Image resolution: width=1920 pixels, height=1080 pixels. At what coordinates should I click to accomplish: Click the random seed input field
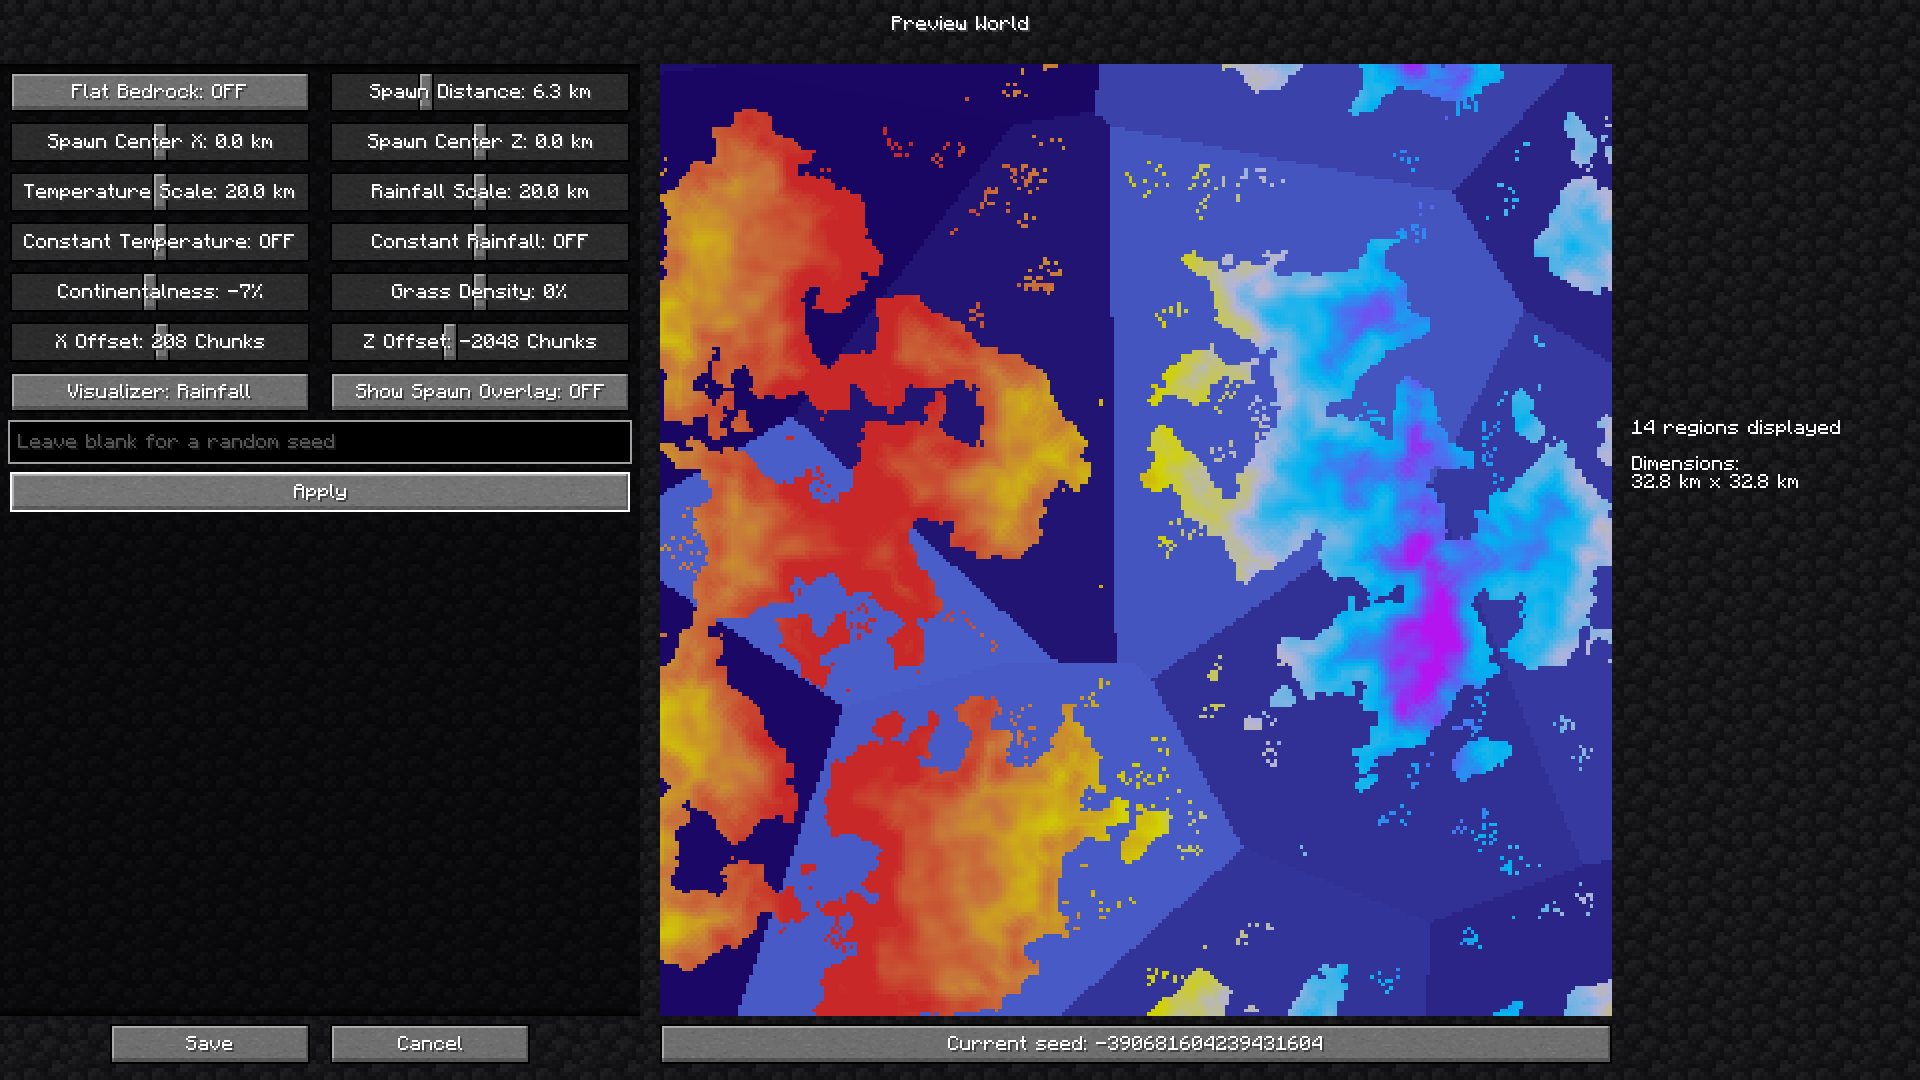pyautogui.click(x=319, y=441)
